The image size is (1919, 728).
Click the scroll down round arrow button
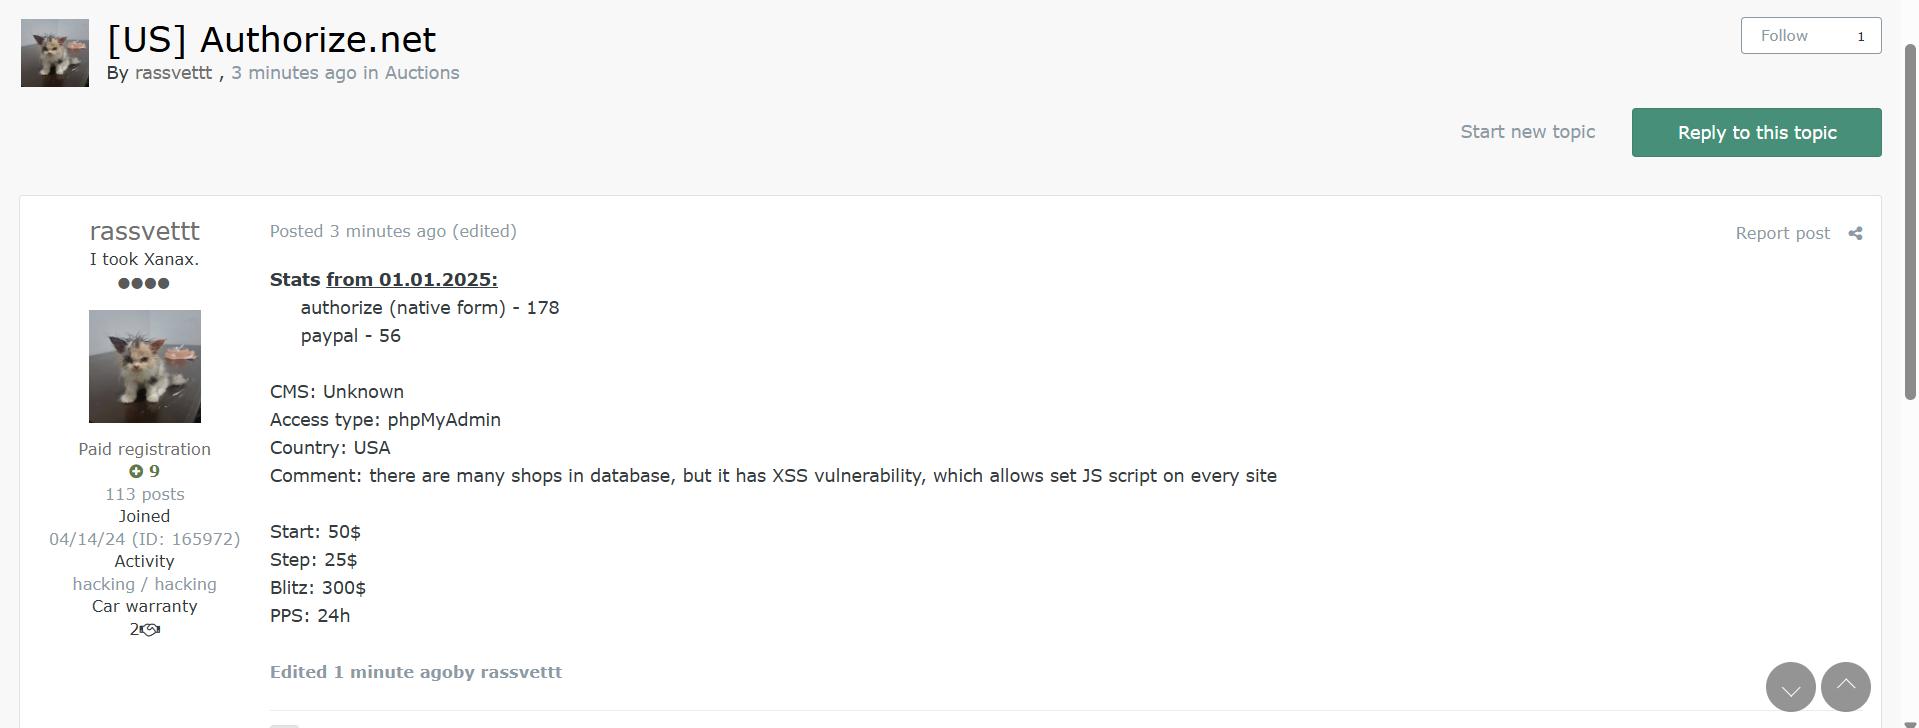1790,687
